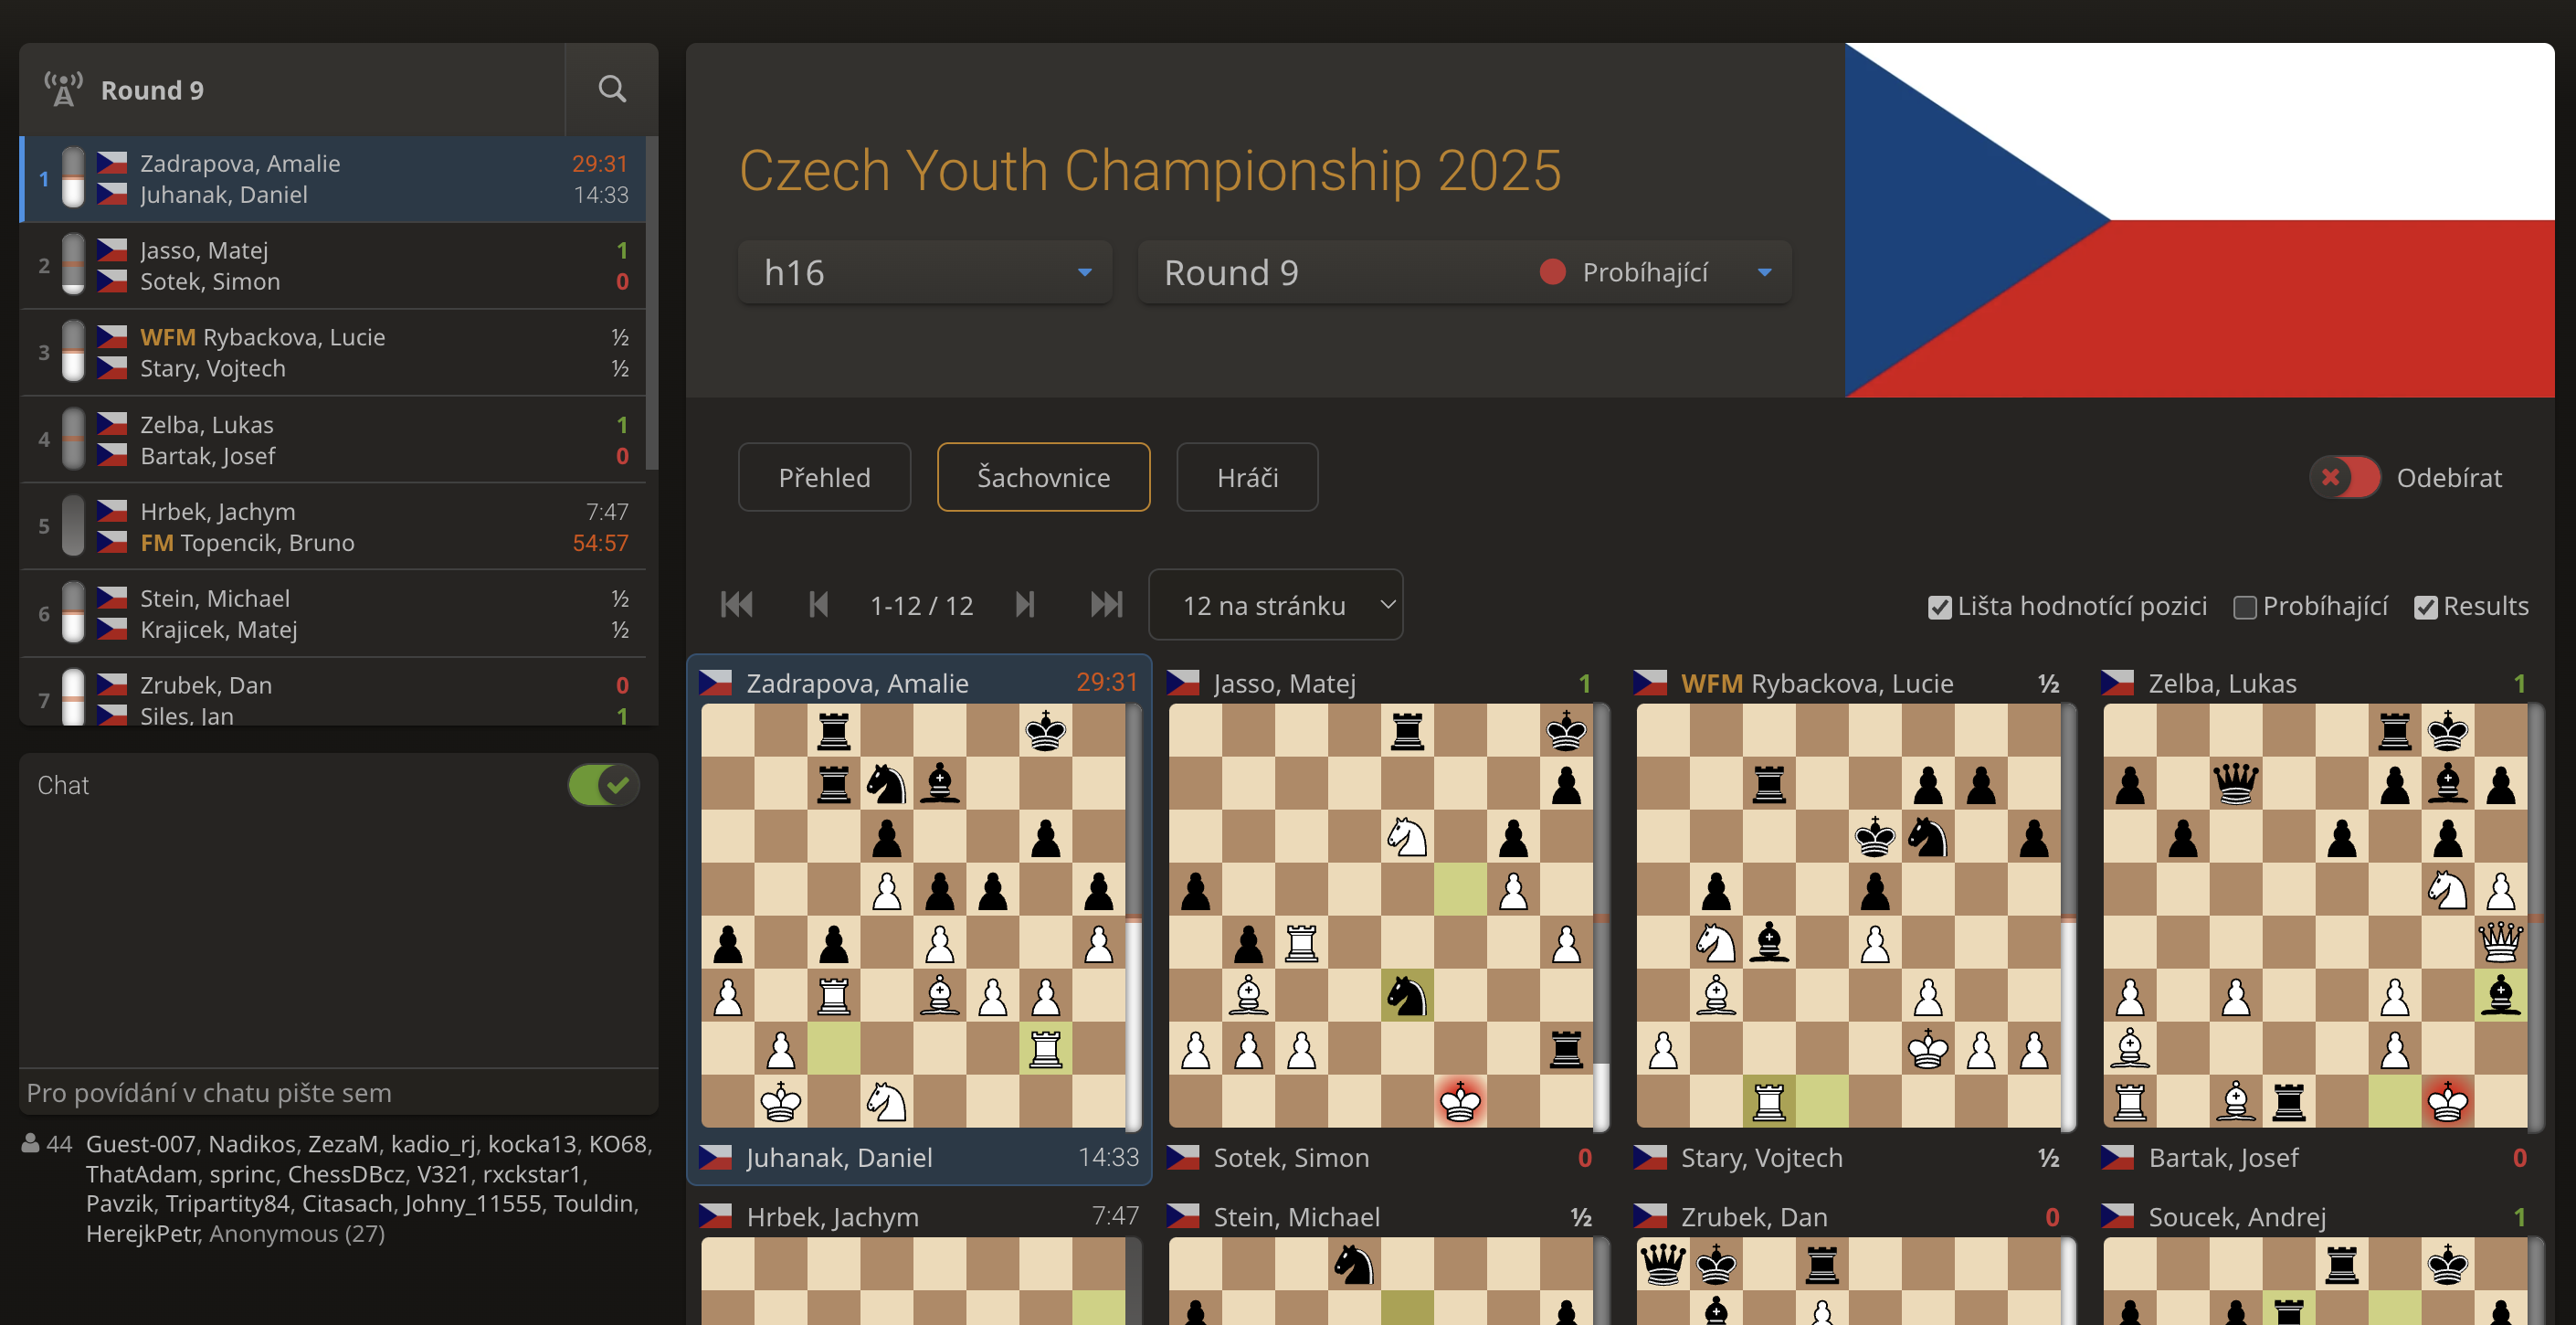Jump to last page of boards
The image size is (2576, 1325).
[x=1106, y=605]
